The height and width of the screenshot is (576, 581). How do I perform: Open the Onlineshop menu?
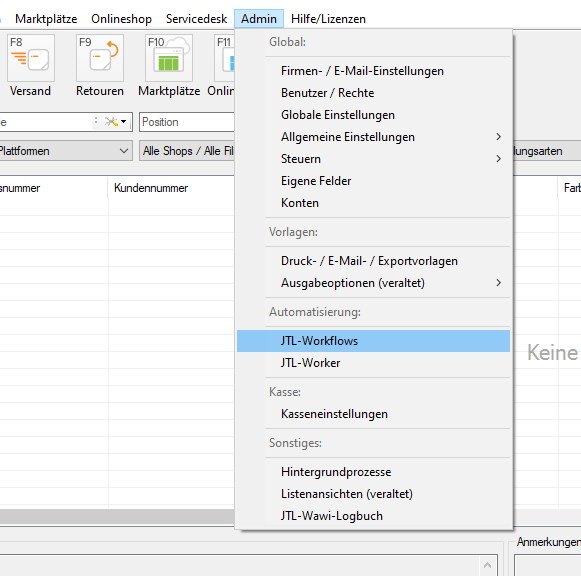[x=122, y=19]
